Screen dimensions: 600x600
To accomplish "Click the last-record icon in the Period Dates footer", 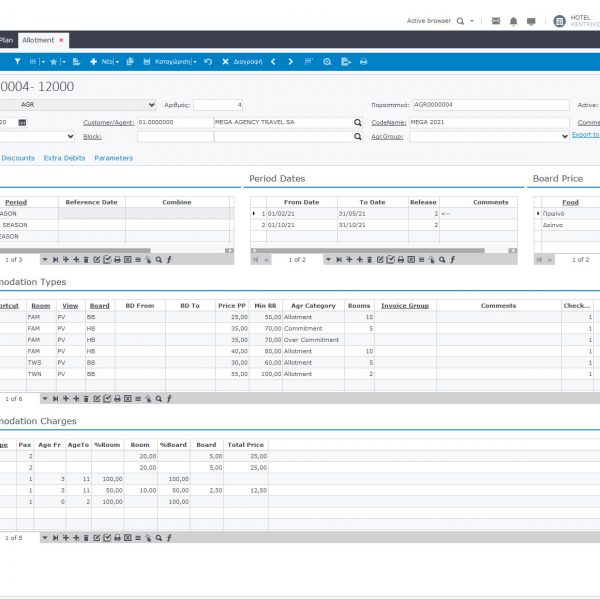I will coord(339,260).
